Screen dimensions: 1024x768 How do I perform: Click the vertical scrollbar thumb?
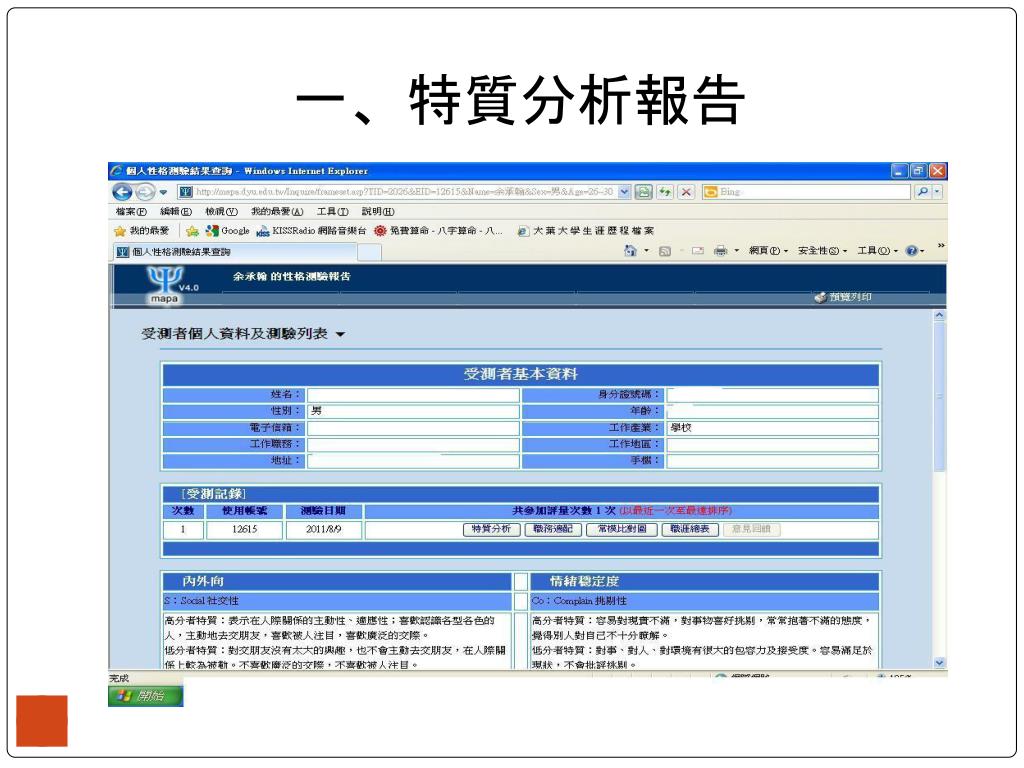pyautogui.click(x=940, y=396)
